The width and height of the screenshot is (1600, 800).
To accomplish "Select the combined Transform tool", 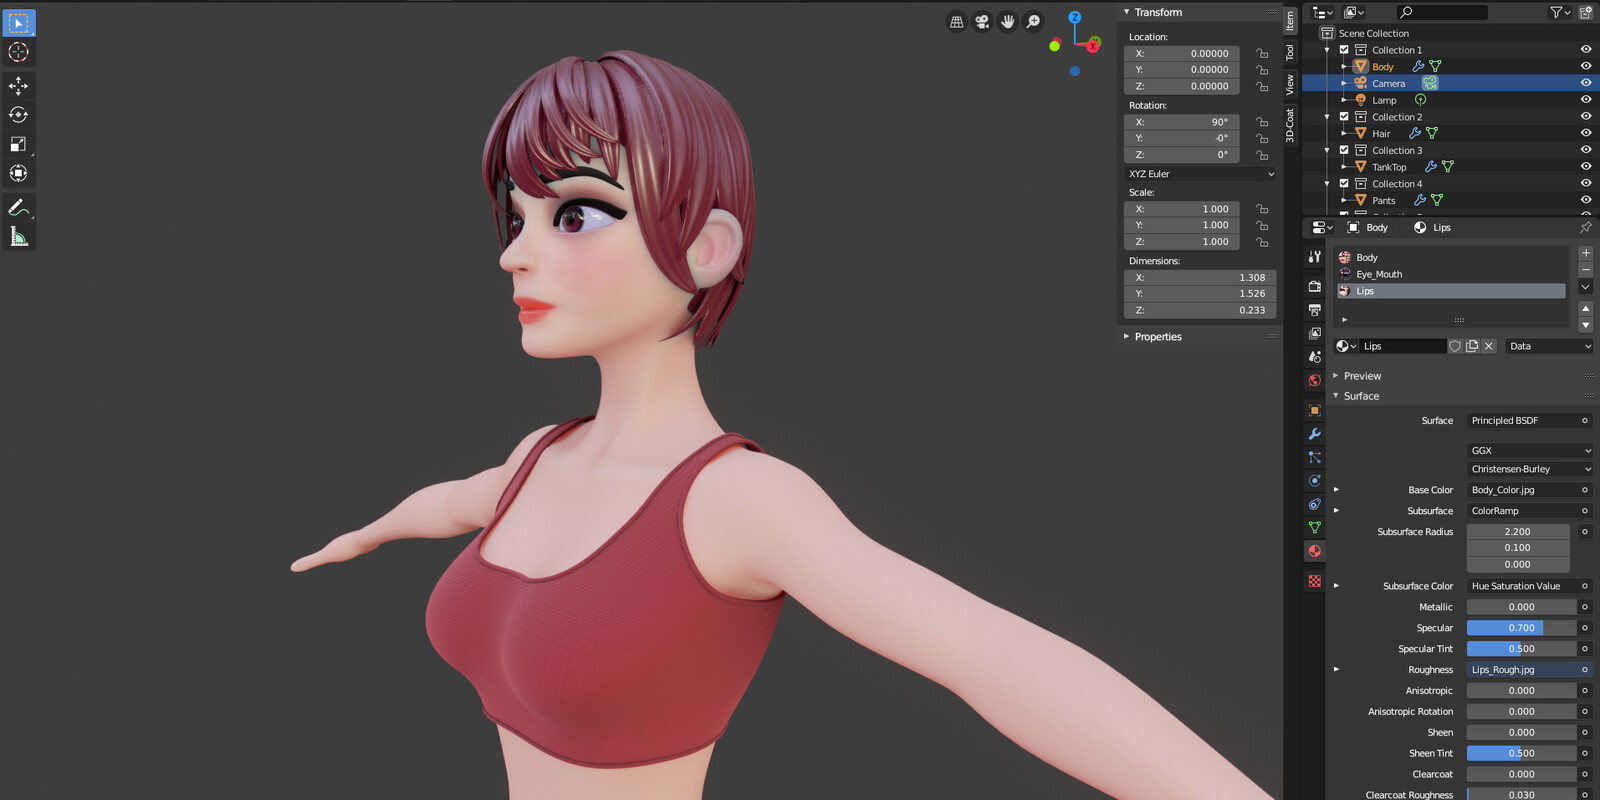I will pyautogui.click(x=18, y=173).
